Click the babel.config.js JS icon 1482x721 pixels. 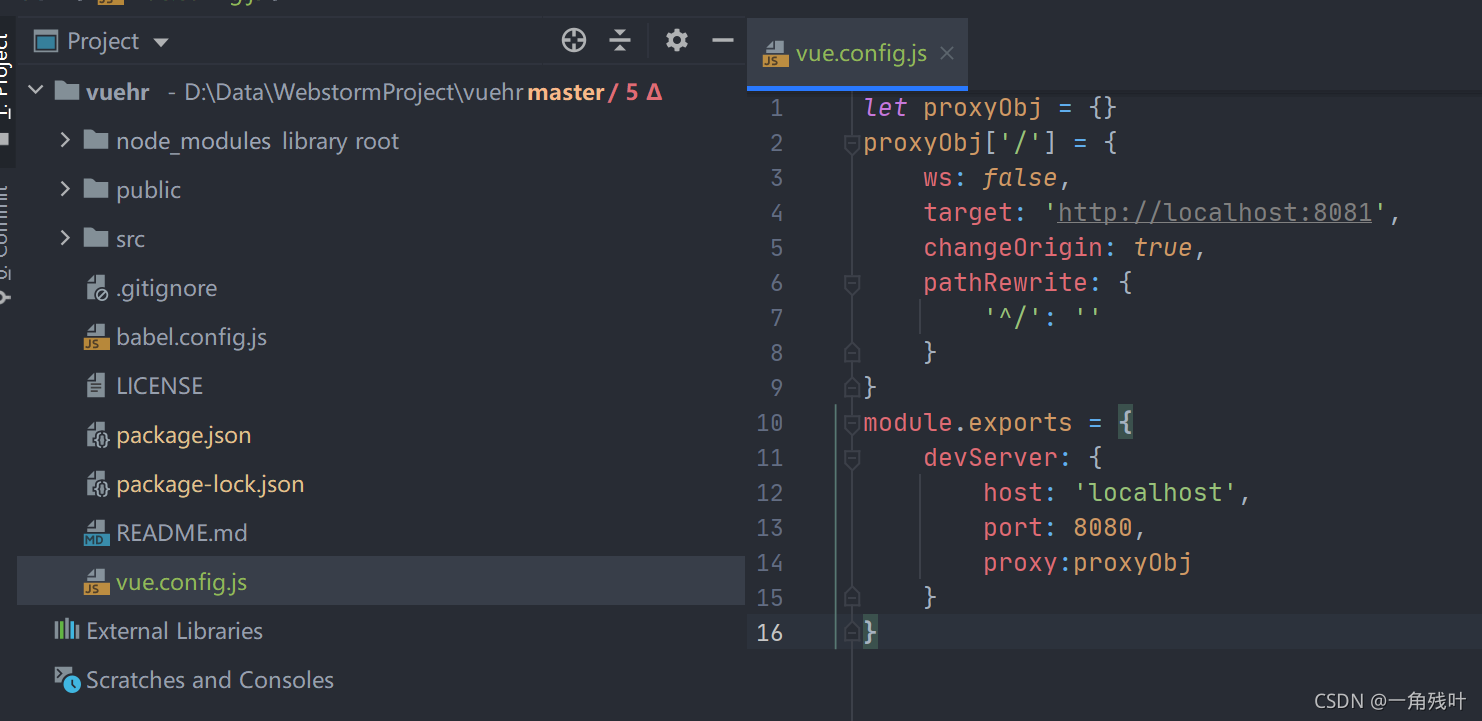[96, 337]
